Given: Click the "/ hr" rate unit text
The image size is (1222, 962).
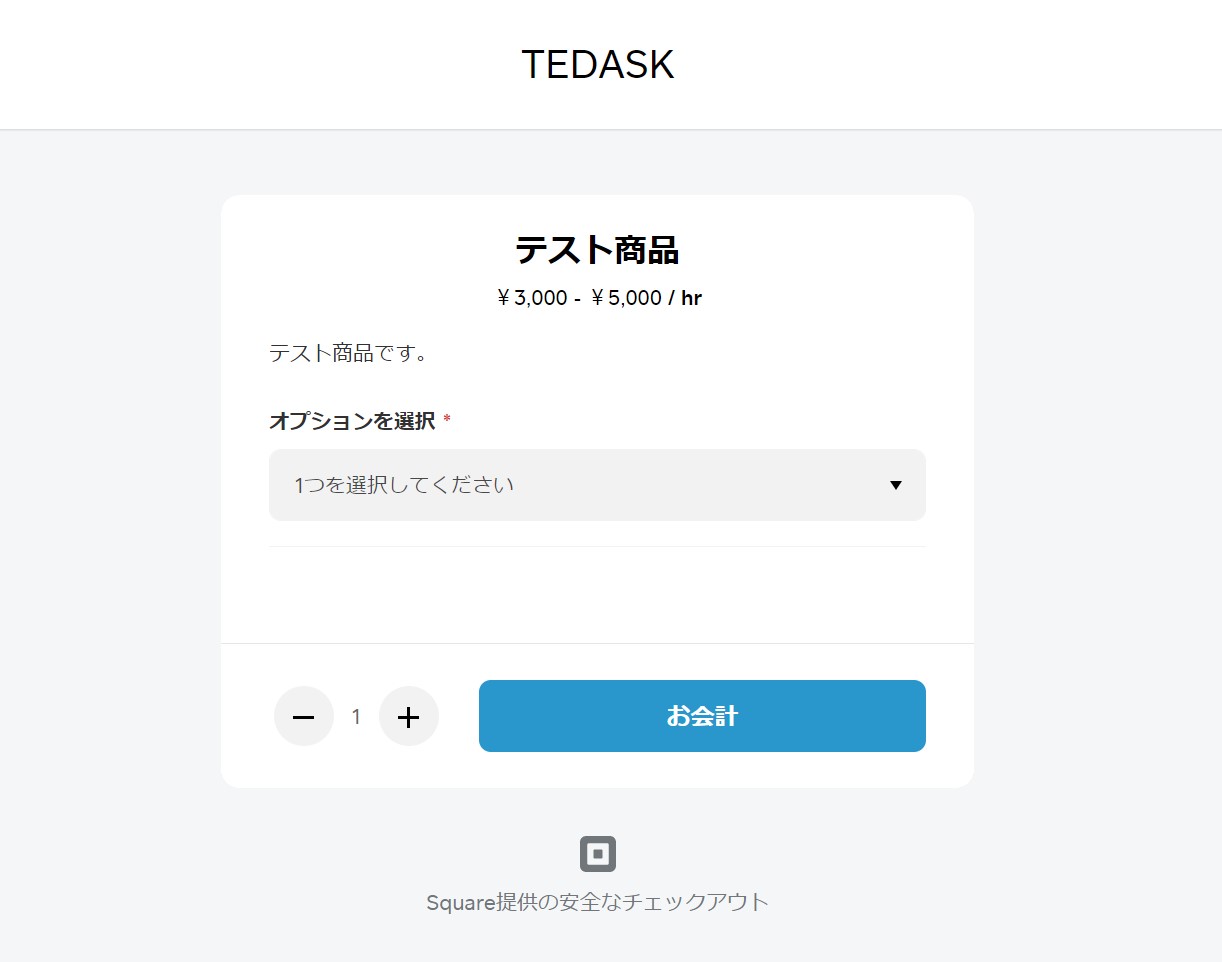Looking at the screenshot, I should pyautogui.click(x=686, y=298).
